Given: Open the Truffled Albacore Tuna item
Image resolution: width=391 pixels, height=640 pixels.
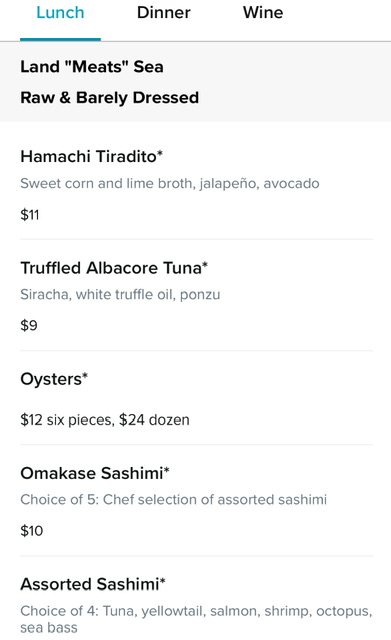Looking at the screenshot, I should [x=114, y=268].
